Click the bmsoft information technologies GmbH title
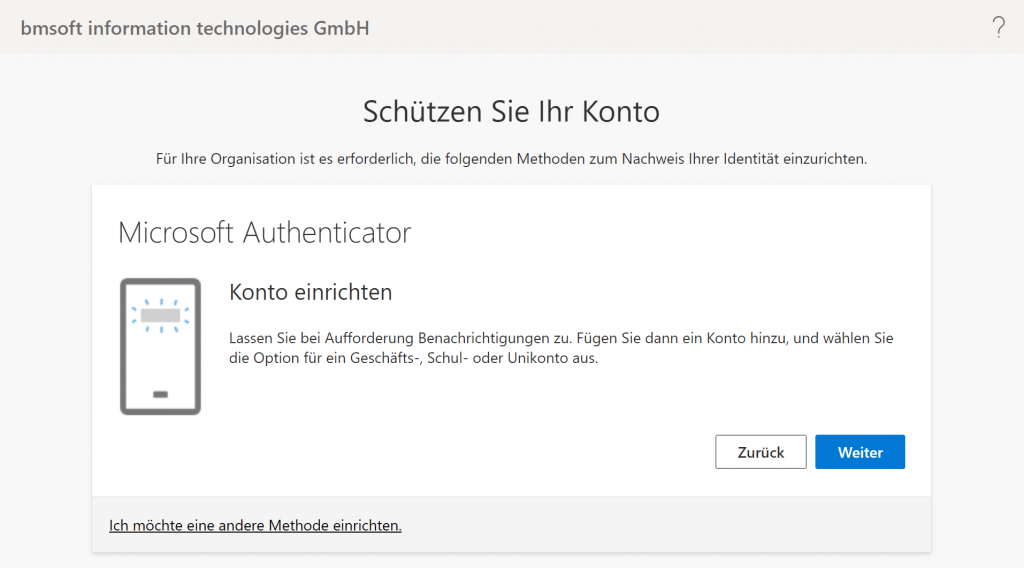 (x=195, y=28)
